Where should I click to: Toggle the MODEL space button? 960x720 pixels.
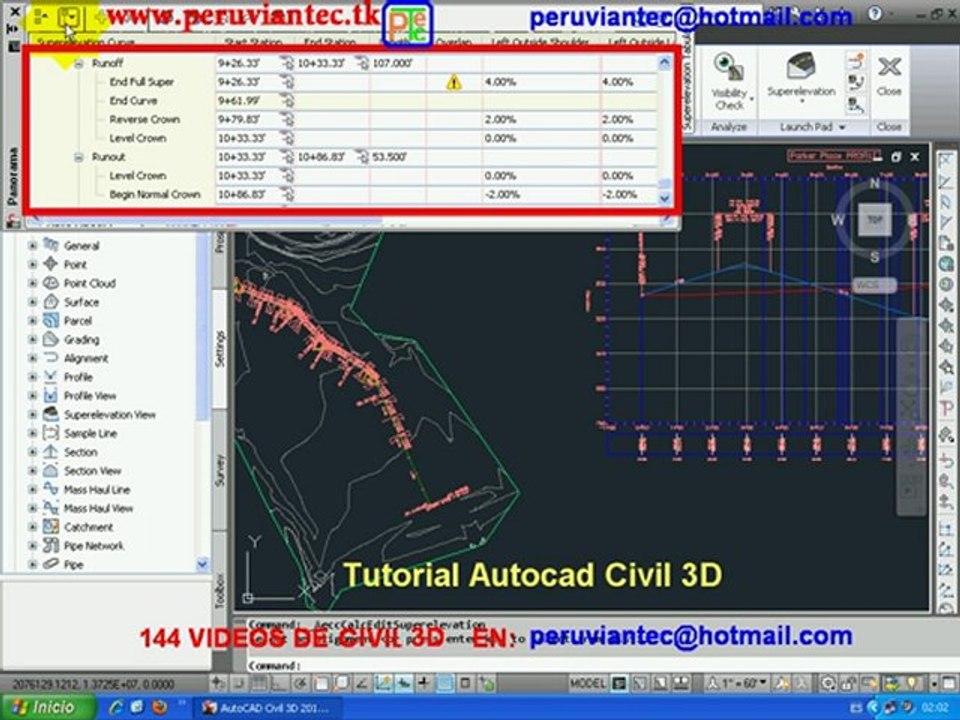click(x=588, y=683)
